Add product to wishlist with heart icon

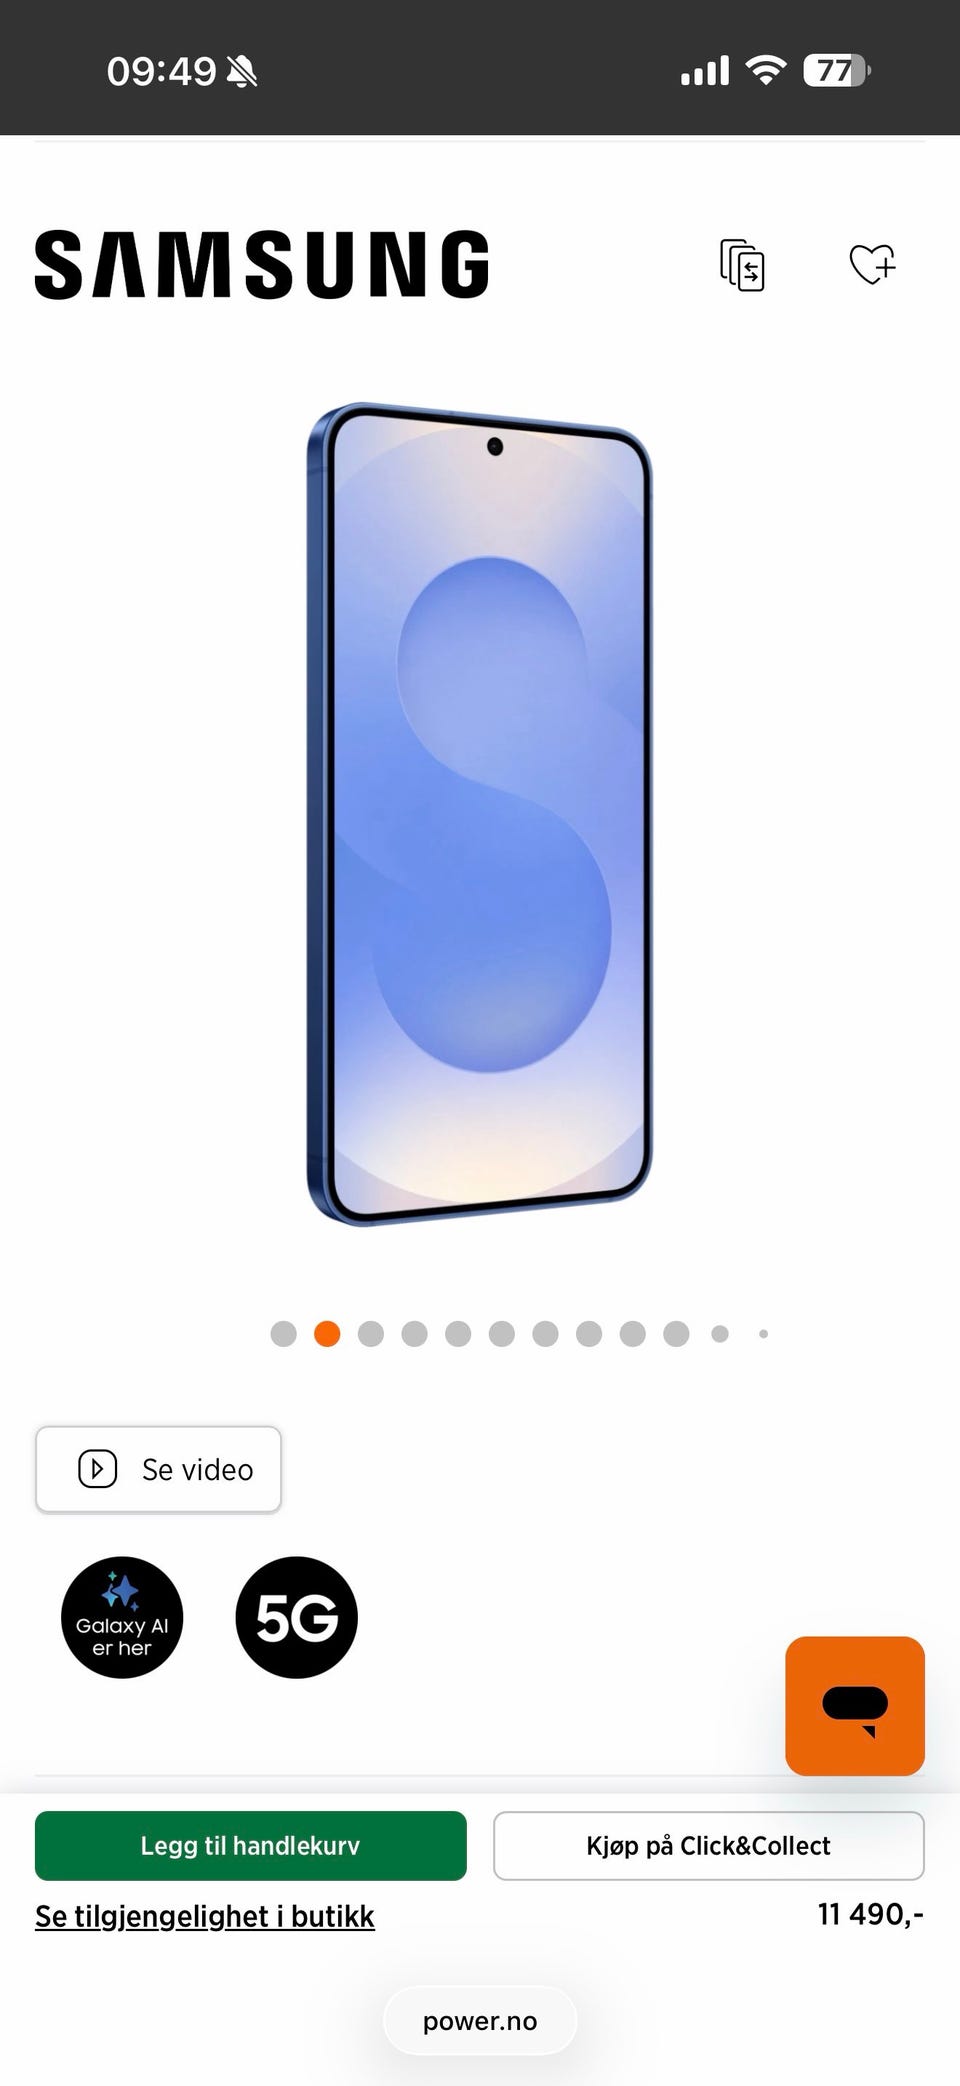pyautogui.click(x=872, y=265)
